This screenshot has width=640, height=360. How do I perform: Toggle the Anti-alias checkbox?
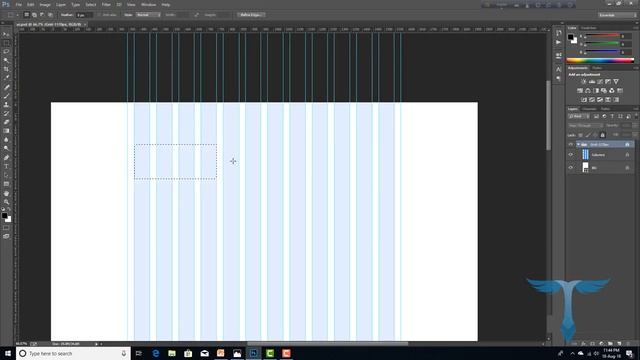click(x=99, y=15)
